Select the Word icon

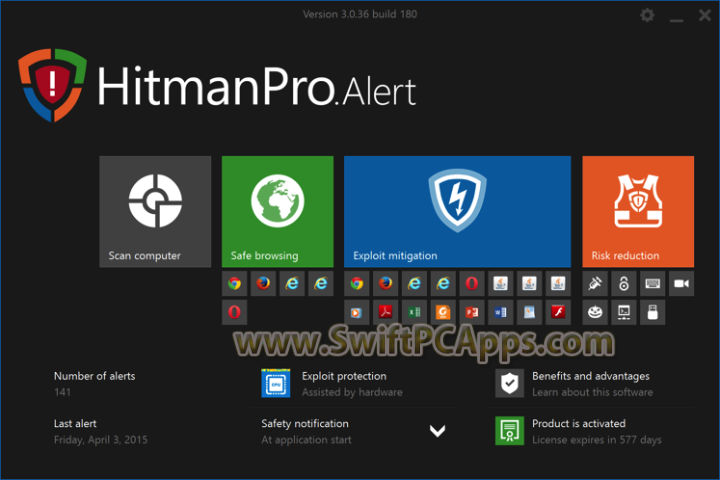501,312
